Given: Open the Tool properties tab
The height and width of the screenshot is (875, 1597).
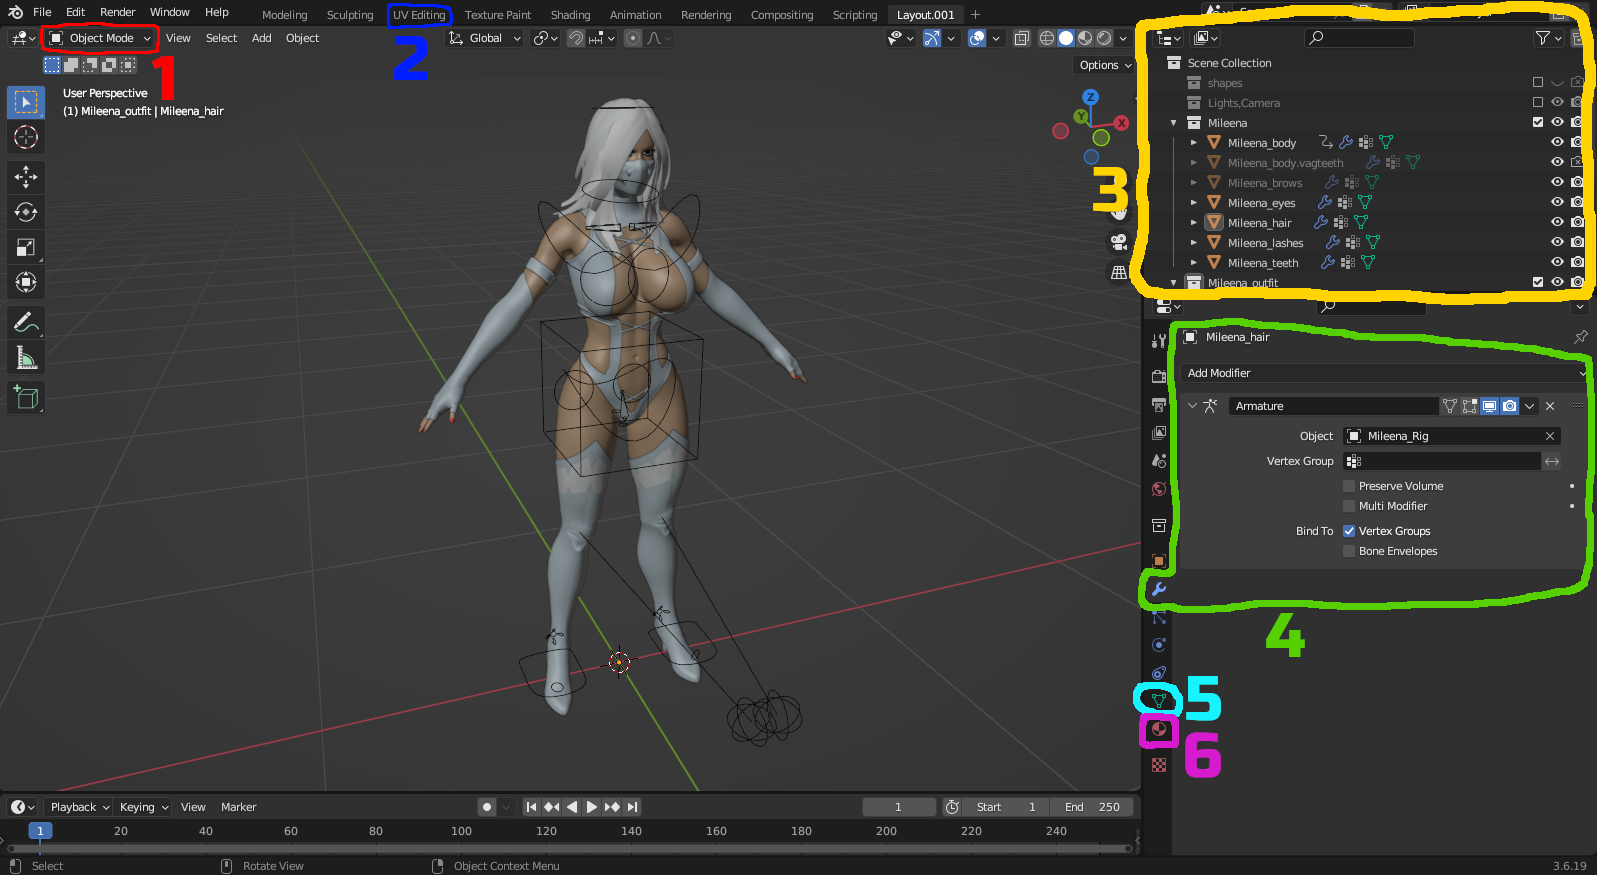Looking at the screenshot, I should point(1159,341).
